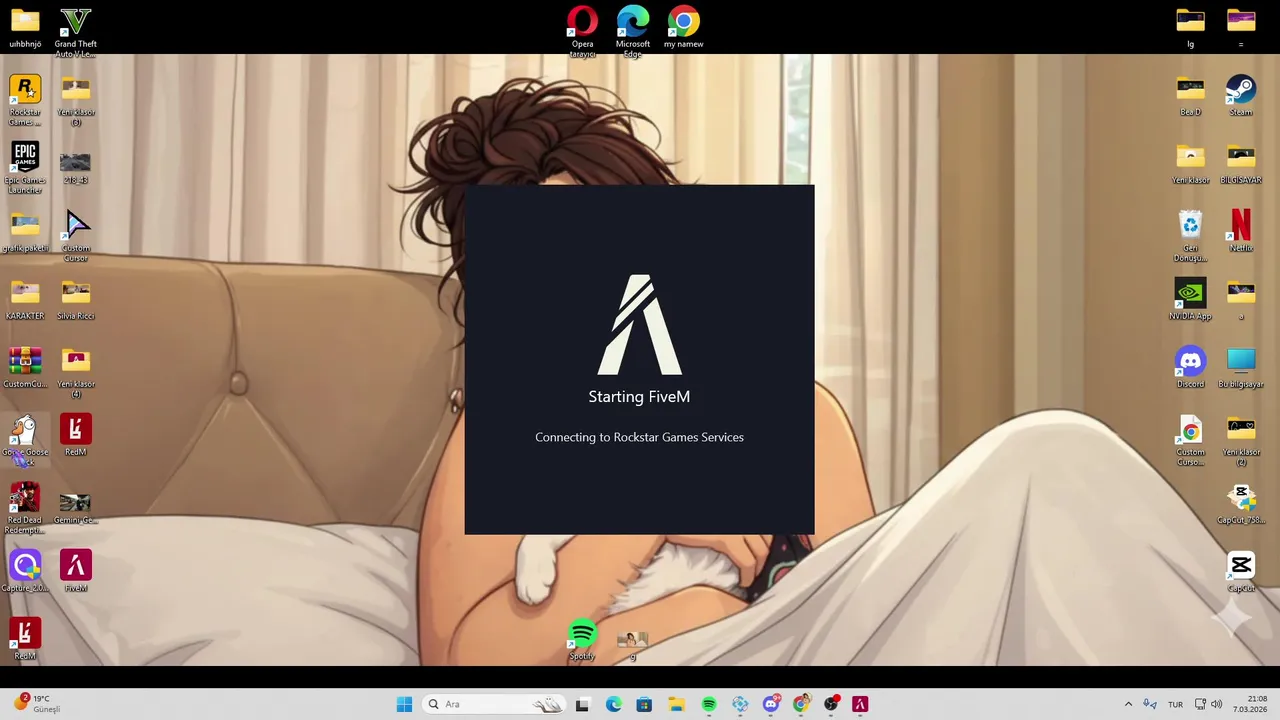
Task: Open the Netflix desktop shortcut
Action: click(1241, 232)
